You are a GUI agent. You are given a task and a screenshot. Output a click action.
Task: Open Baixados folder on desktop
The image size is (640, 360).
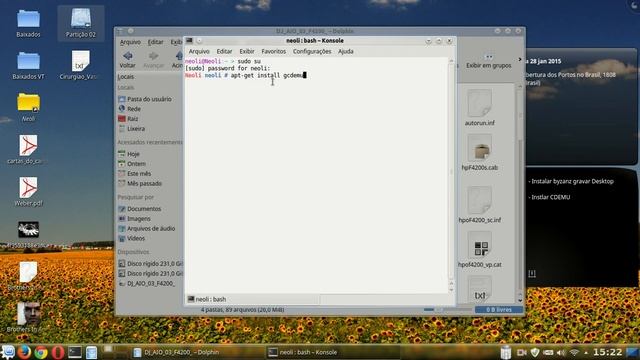coord(28,24)
